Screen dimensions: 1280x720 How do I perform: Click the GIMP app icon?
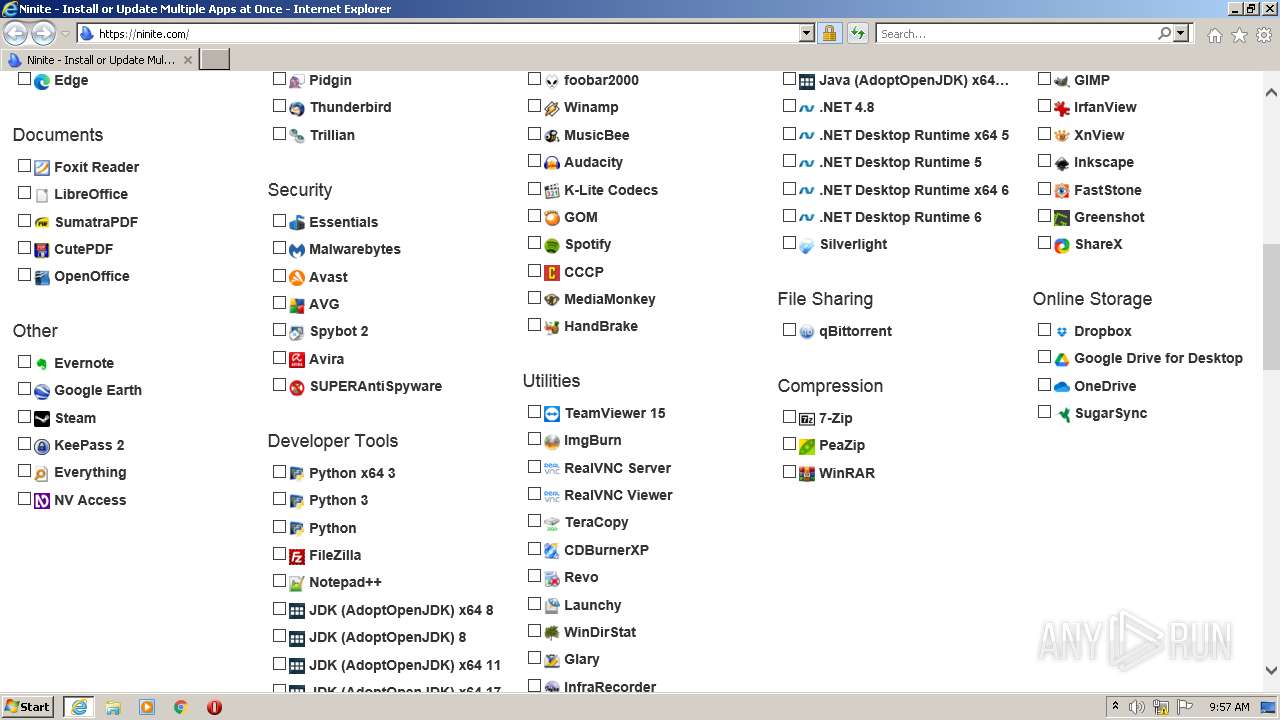pos(1062,81)
